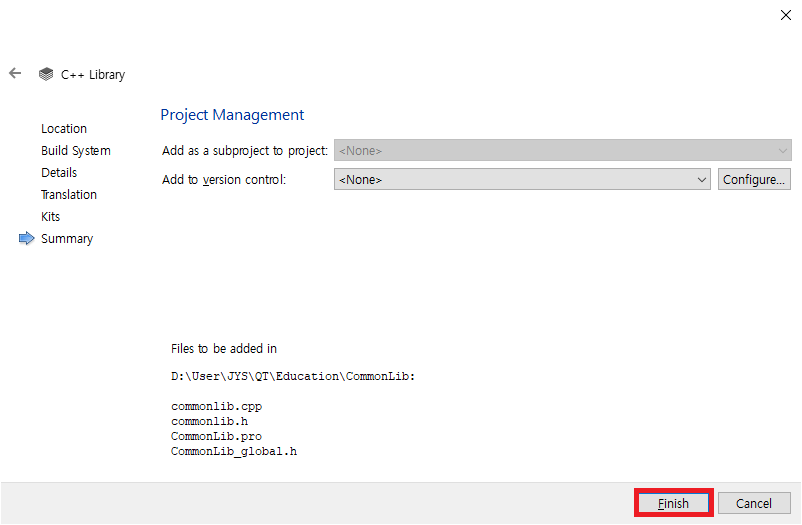802x525 pixels.
Task: Click the Project Management heading
Action: (x=232, y=115)
